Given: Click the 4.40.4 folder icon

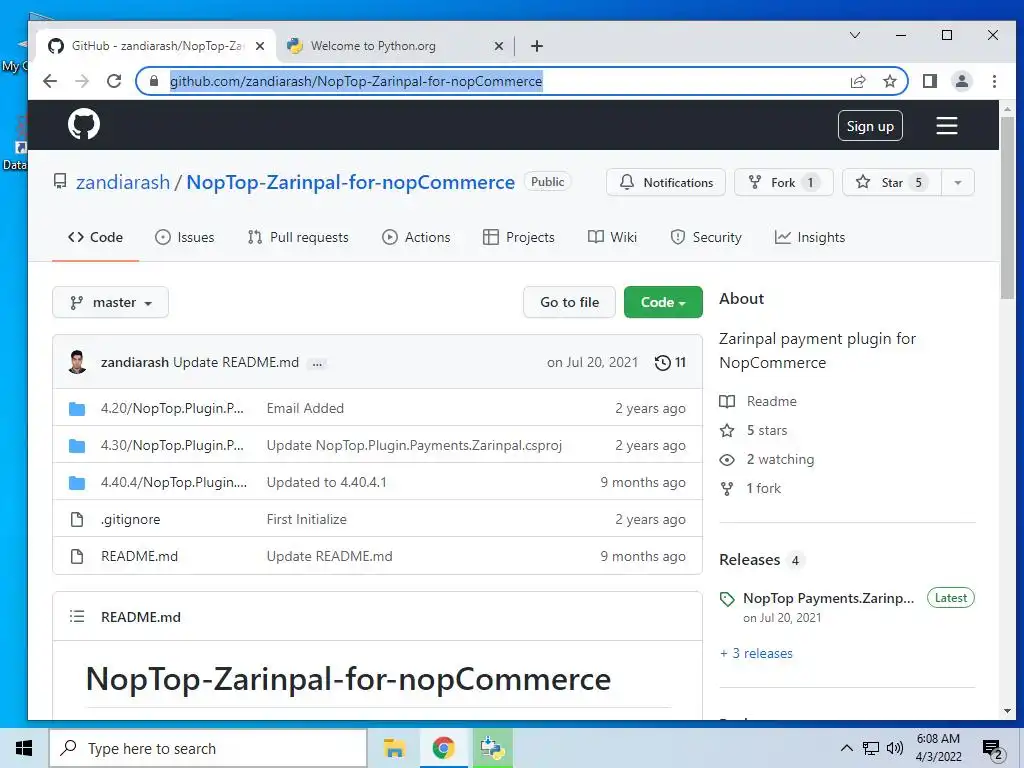Looking at the screenshot, I should 77,483.
